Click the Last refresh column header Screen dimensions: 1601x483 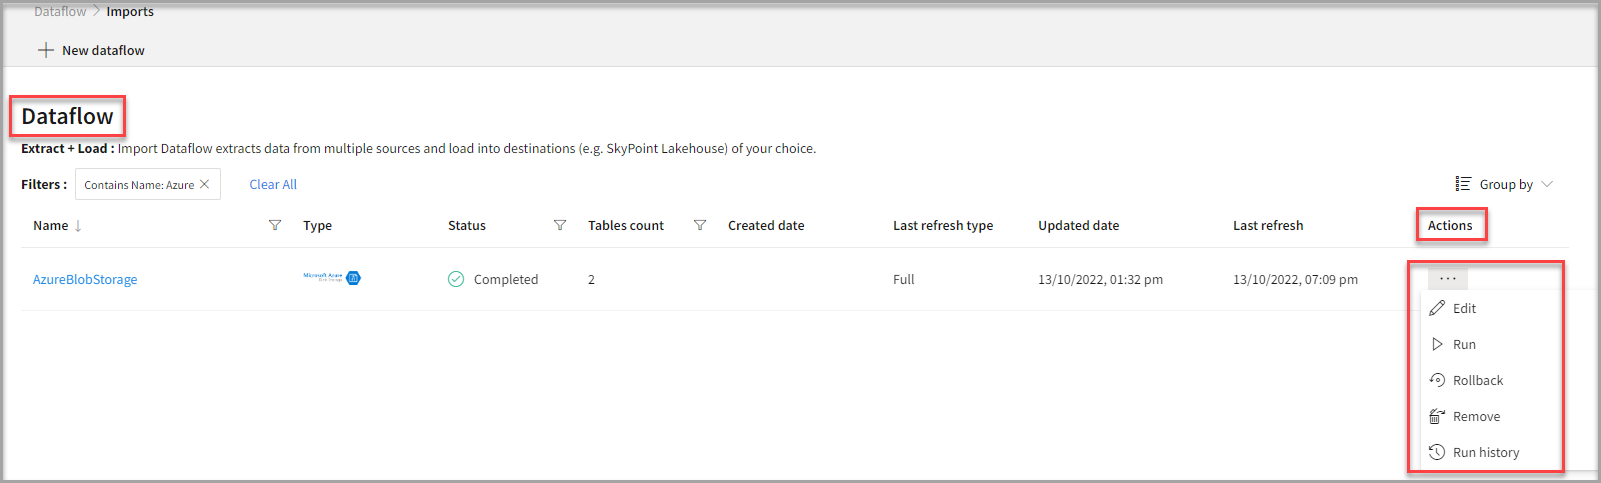pos(1267,225)
